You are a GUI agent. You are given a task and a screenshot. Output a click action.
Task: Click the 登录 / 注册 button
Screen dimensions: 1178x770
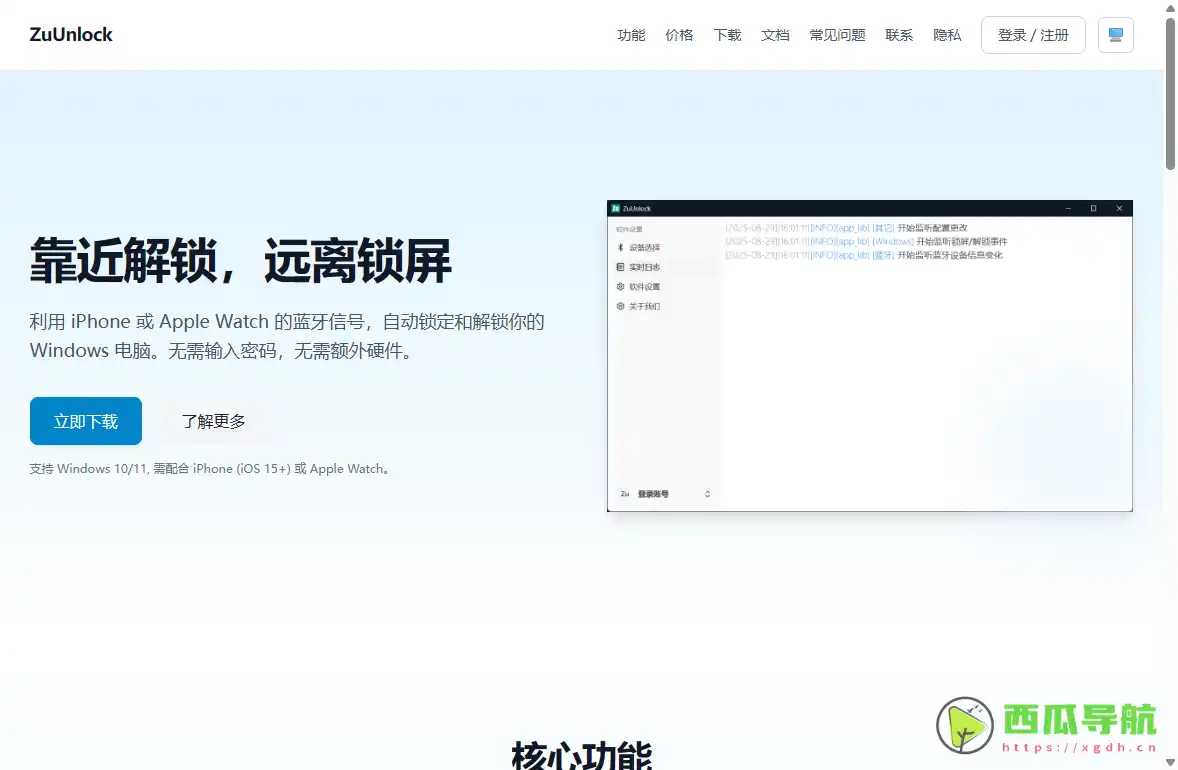[1033, 35]
